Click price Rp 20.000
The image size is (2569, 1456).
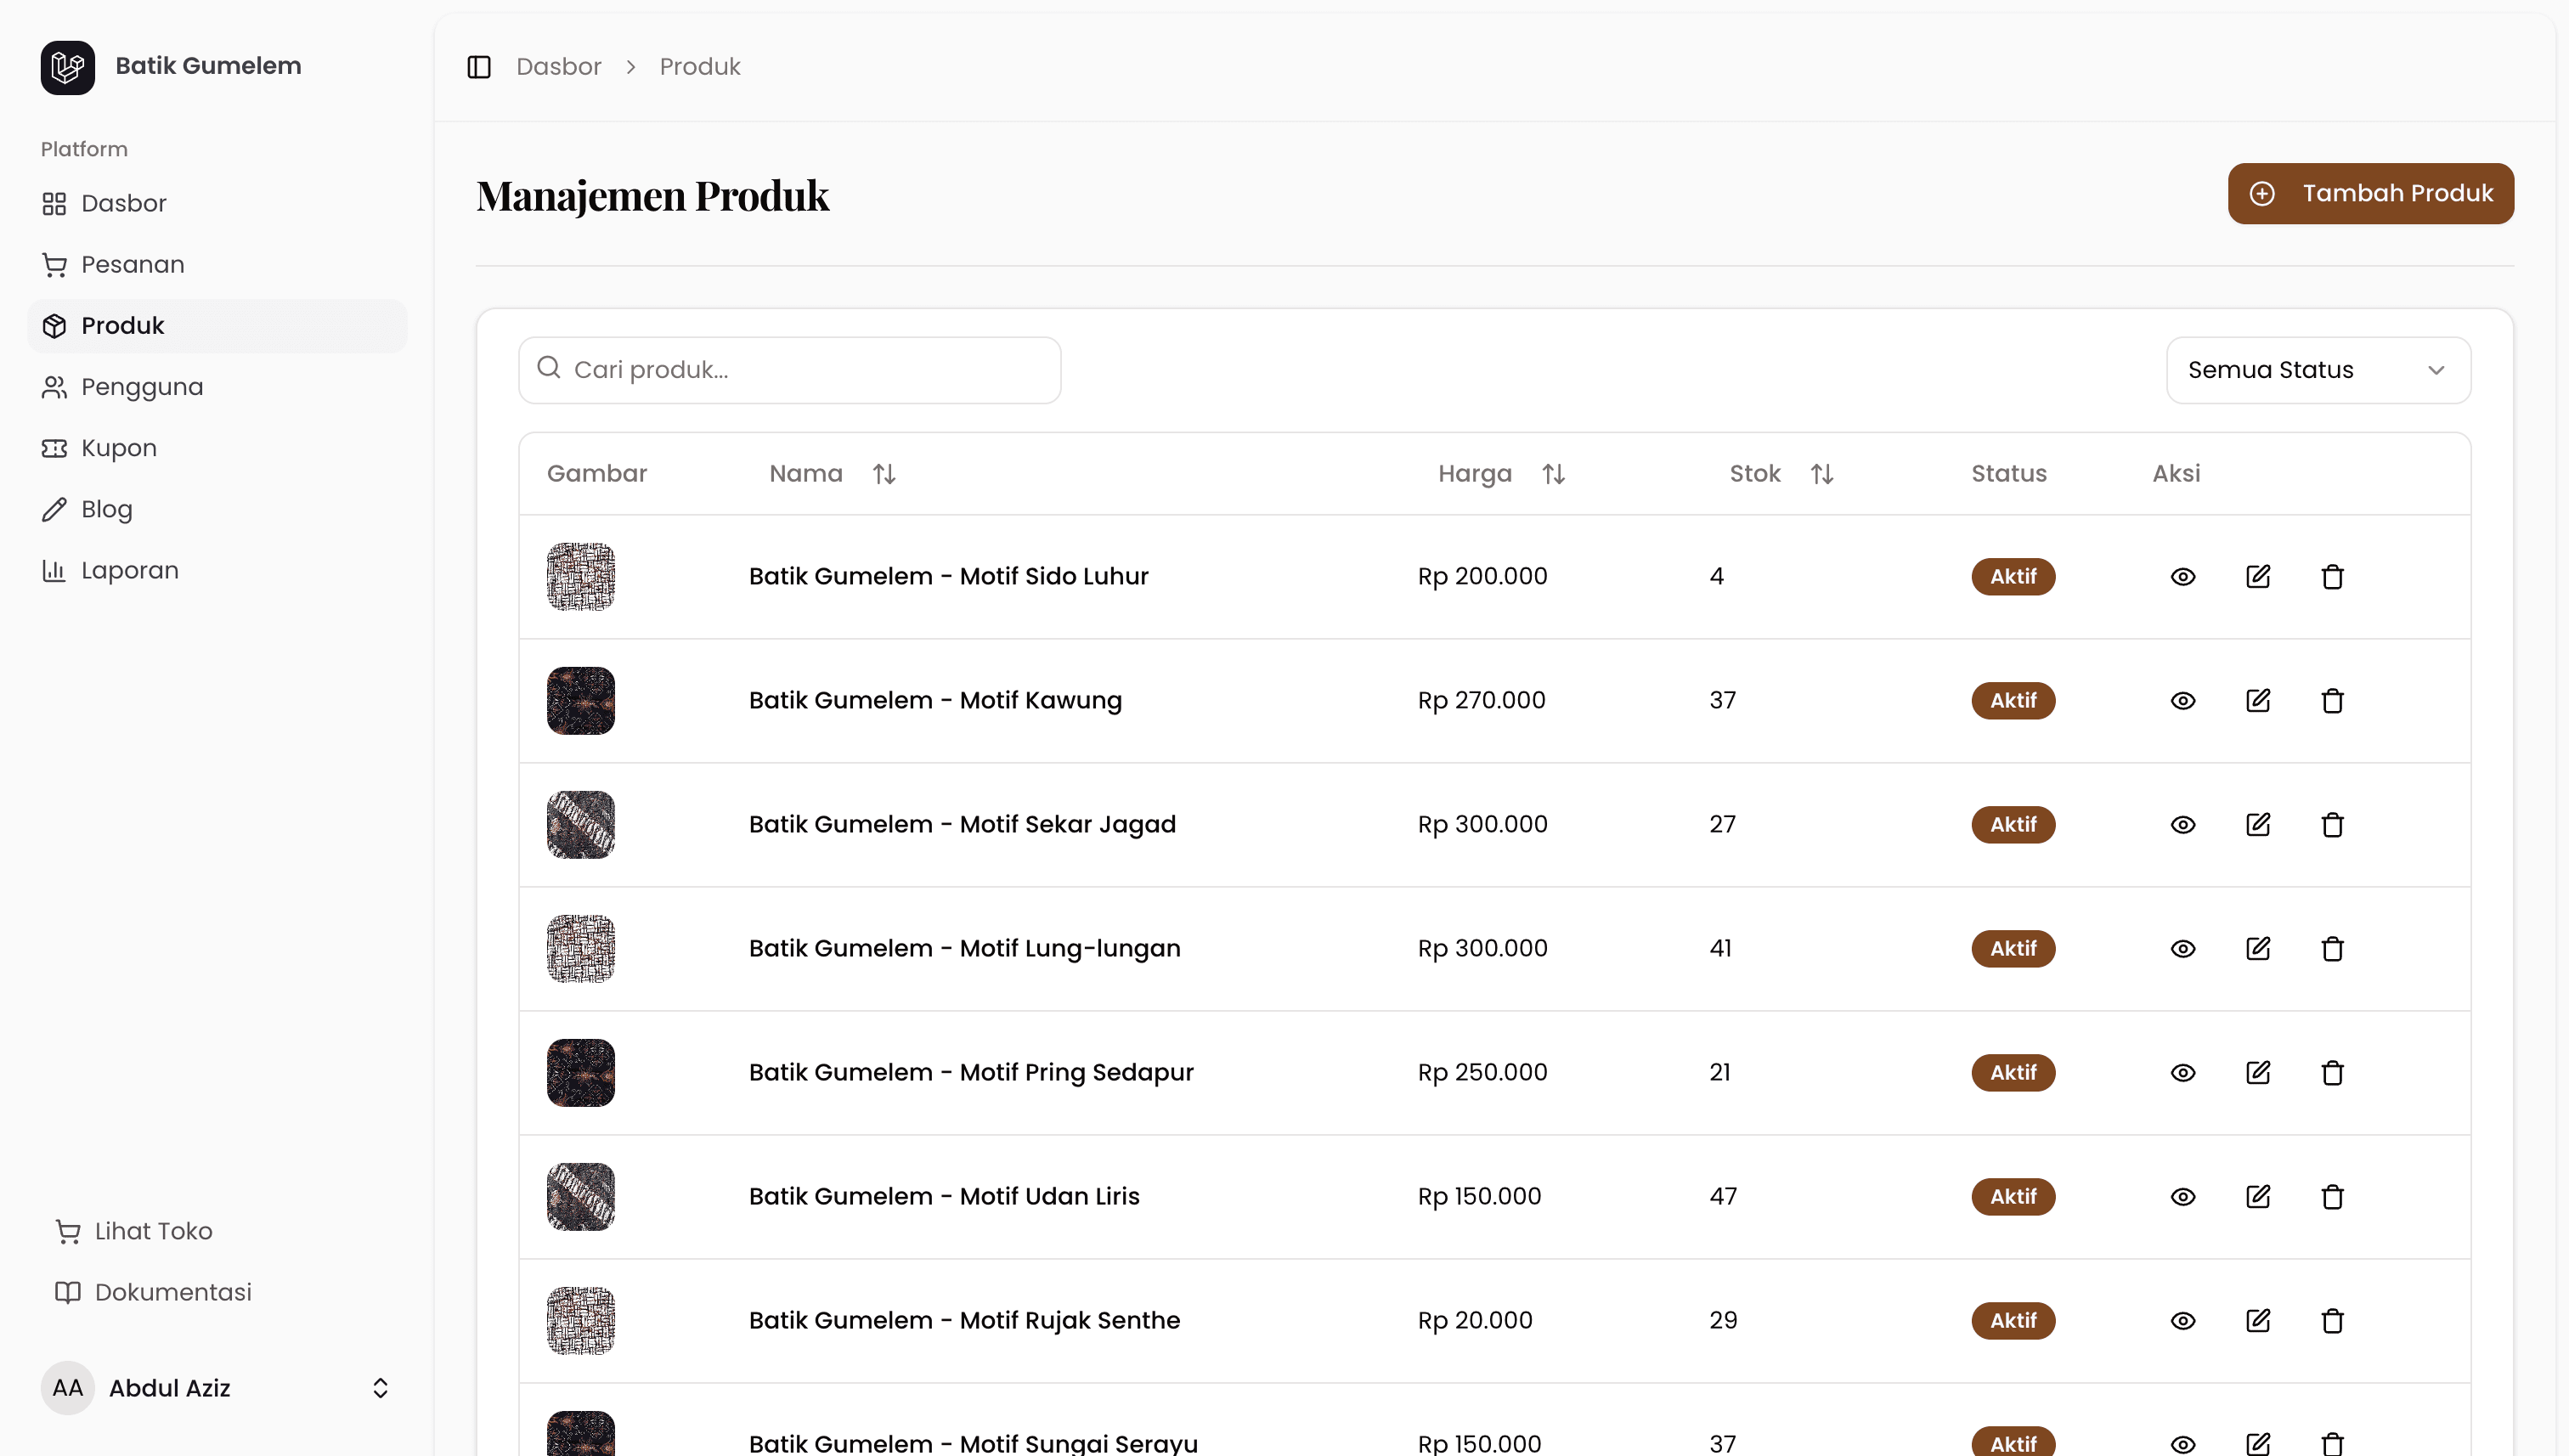[x=1475, y=1320]
